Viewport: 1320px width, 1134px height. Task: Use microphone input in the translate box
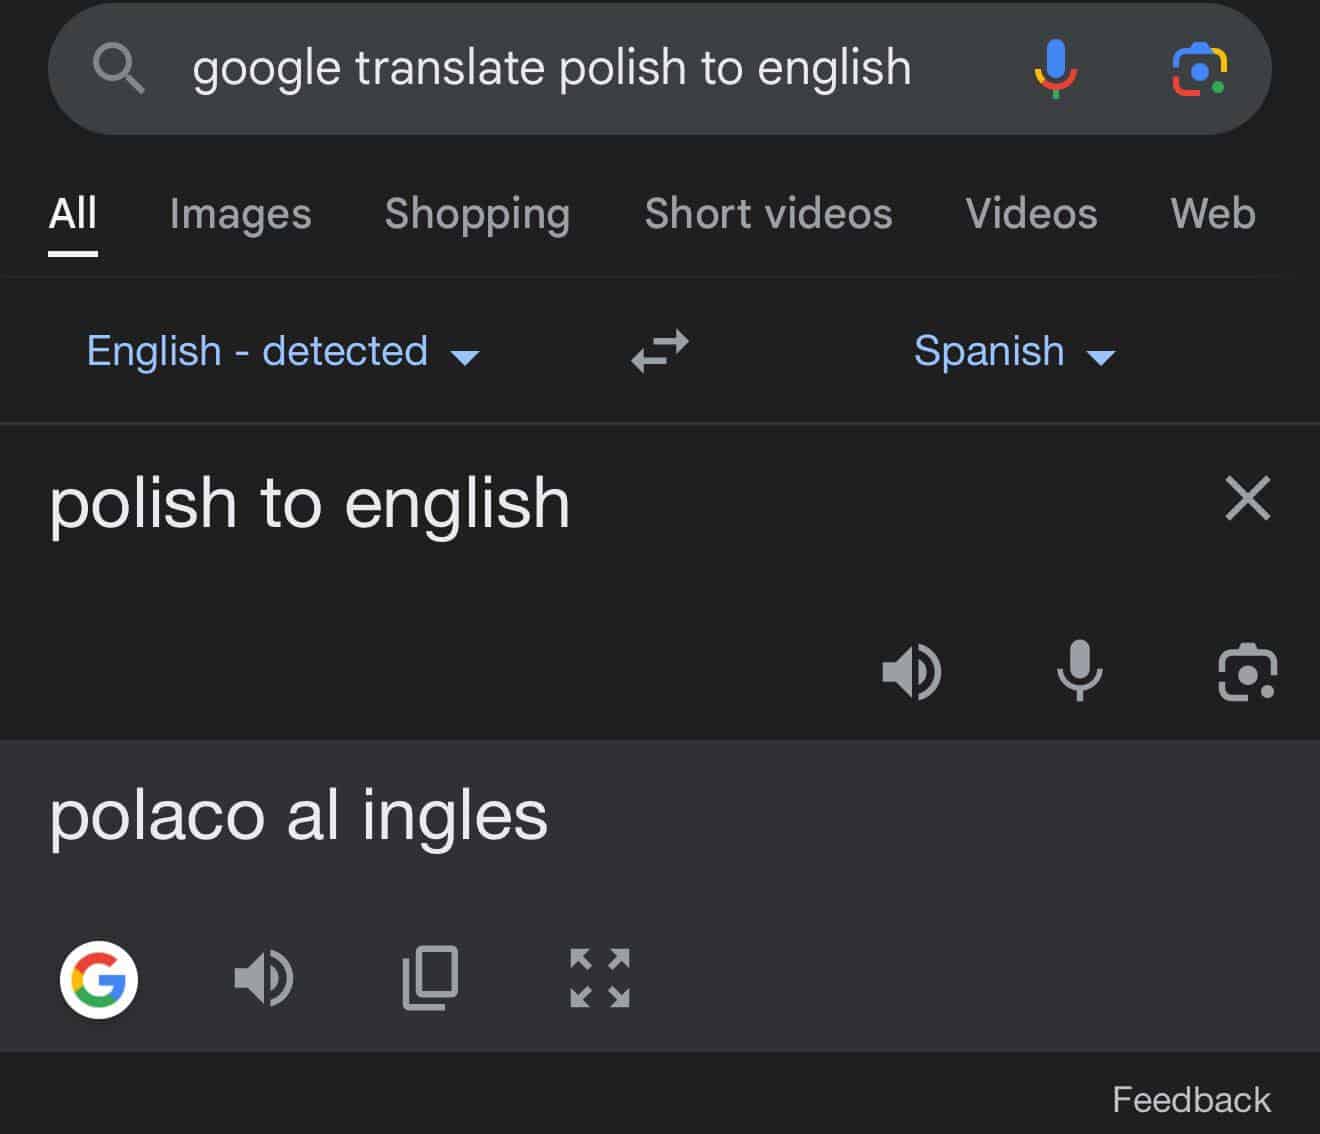pos(1079,671)
